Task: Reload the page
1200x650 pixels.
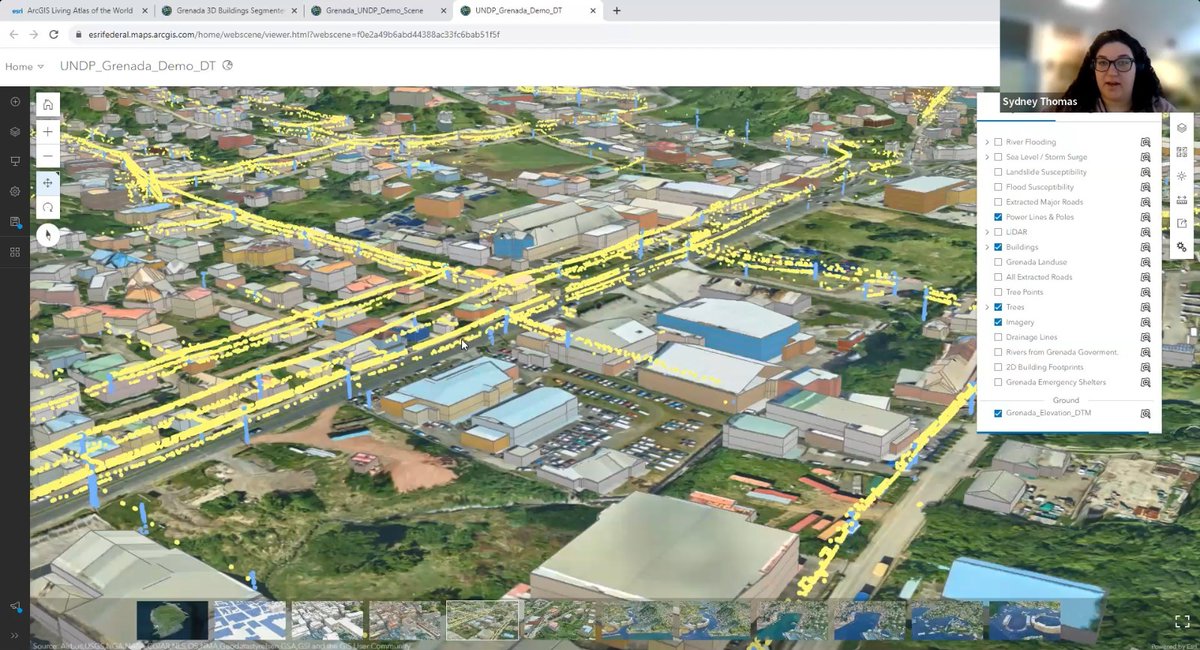Action: (55, 34)
